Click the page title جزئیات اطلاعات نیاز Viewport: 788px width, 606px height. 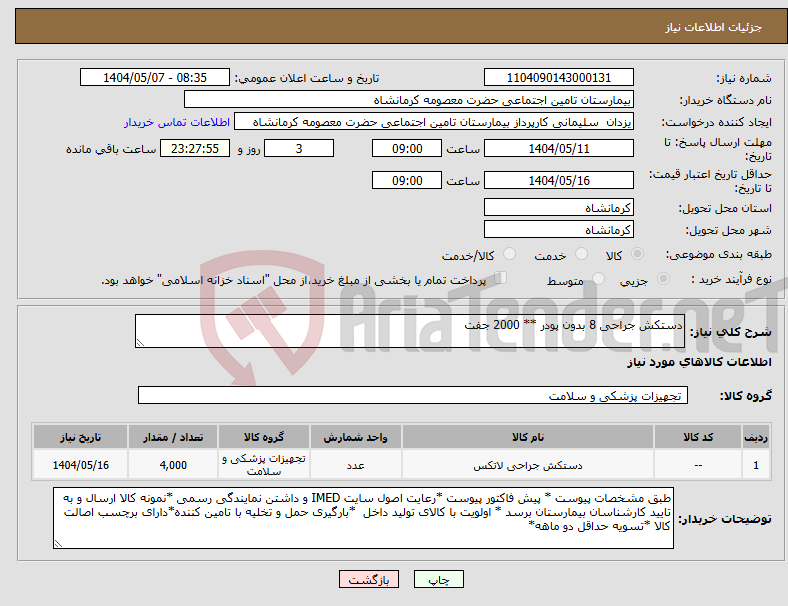point(714,27)
